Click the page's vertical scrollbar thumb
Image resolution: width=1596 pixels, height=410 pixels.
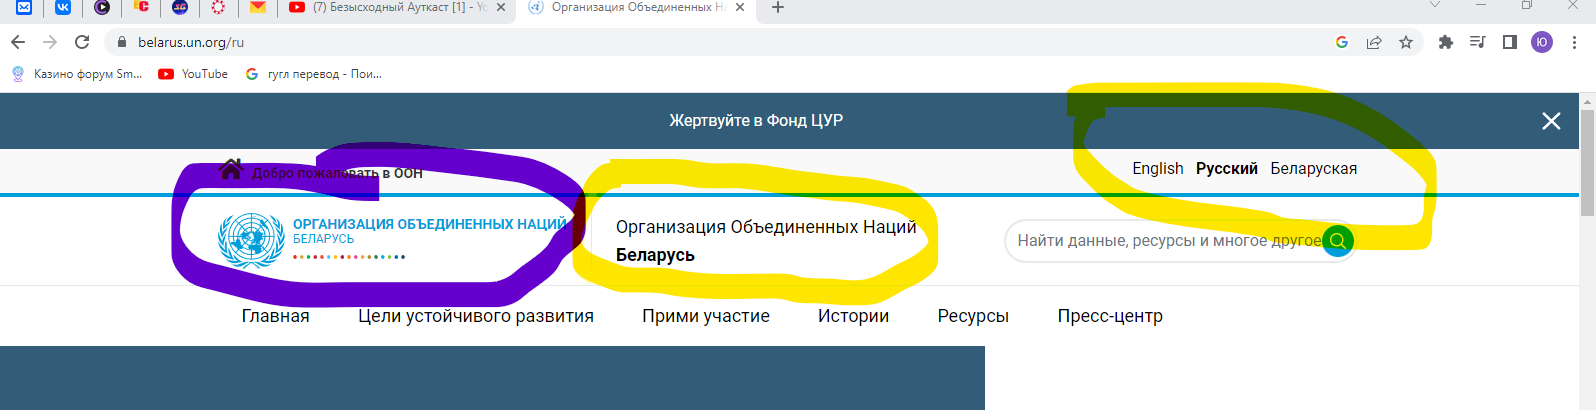click(x=1587, y=162)
